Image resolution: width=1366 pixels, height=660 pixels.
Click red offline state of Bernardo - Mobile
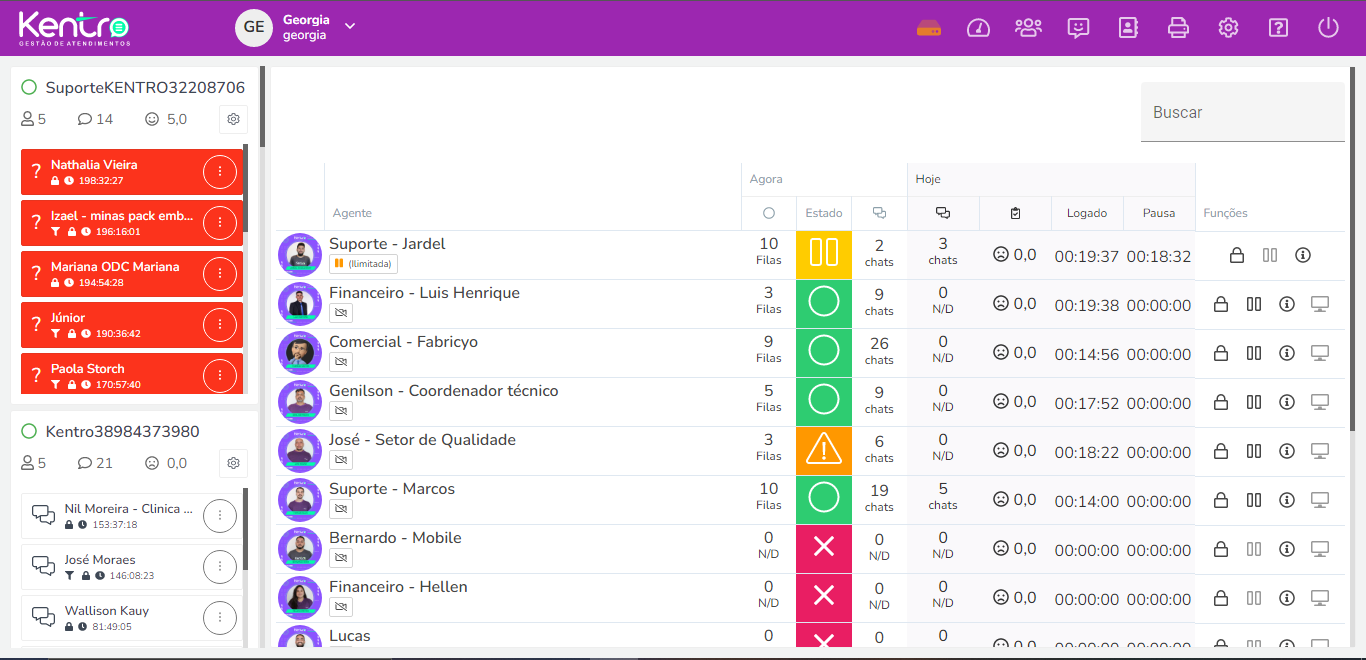824,549
